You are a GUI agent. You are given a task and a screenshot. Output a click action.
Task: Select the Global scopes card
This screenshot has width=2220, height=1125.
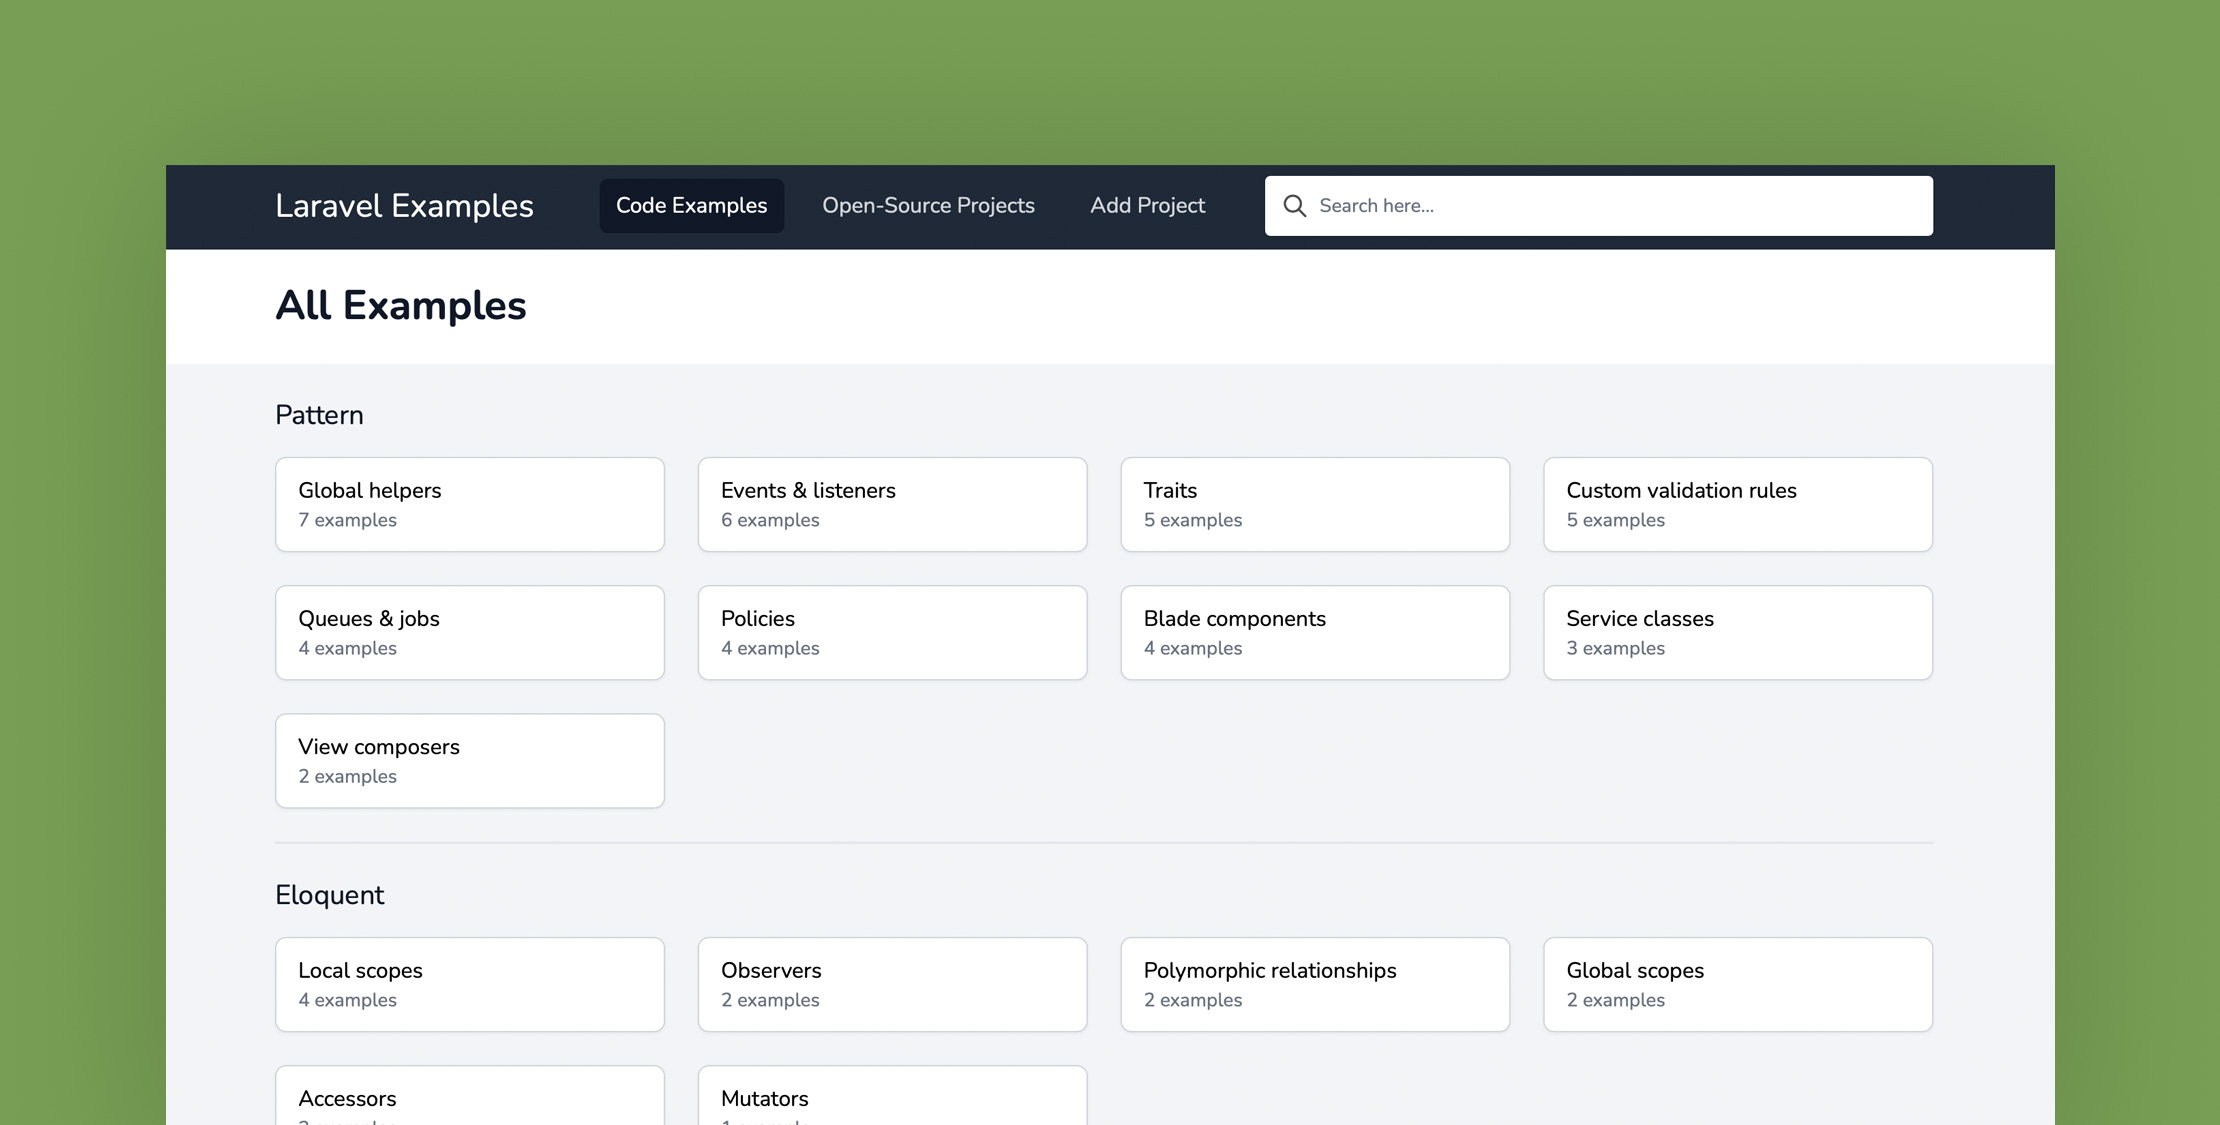pyautogui.click(x=1738, y=984)
